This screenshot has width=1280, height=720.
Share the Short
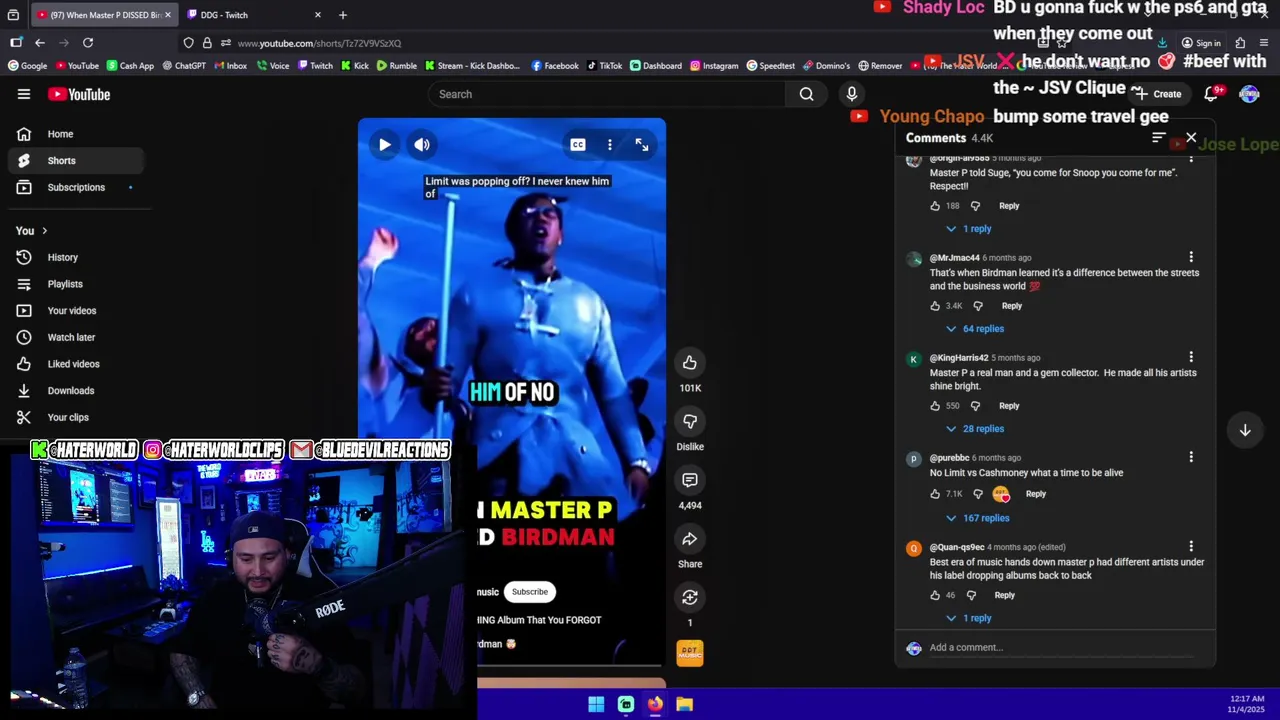(690, 539)
